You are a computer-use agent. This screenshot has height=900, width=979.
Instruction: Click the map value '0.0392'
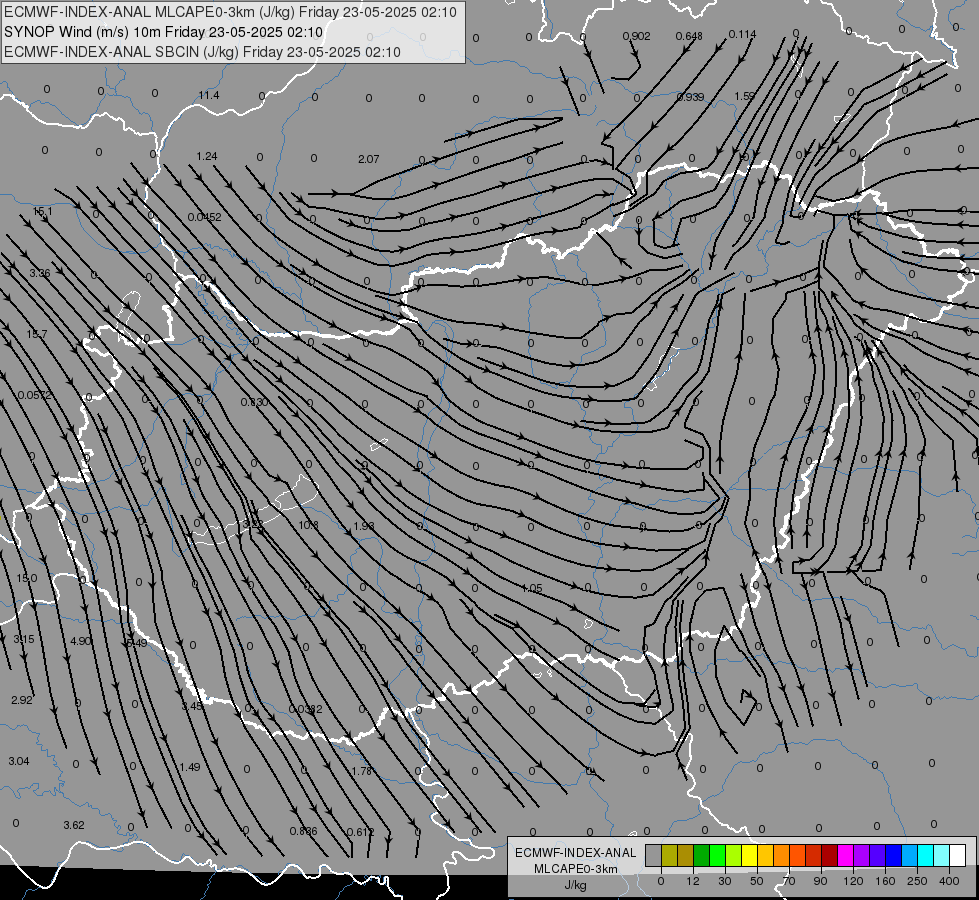click(305, 709)
